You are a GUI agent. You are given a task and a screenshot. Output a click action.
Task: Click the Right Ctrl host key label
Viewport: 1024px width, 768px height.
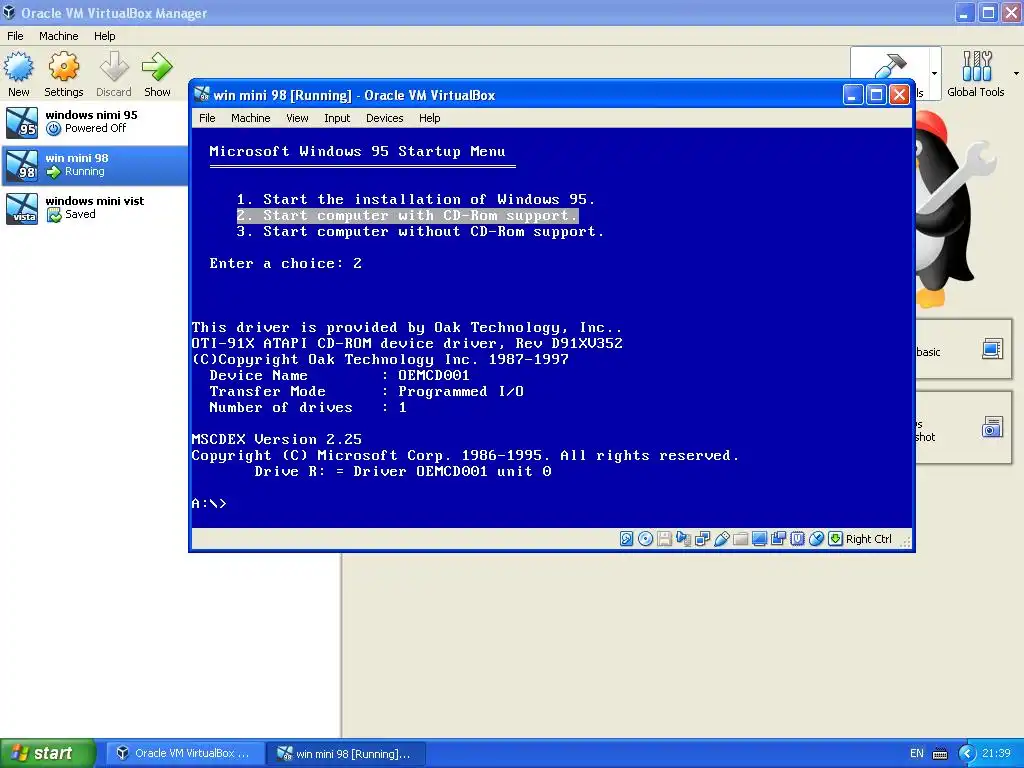tap(869, 539)
